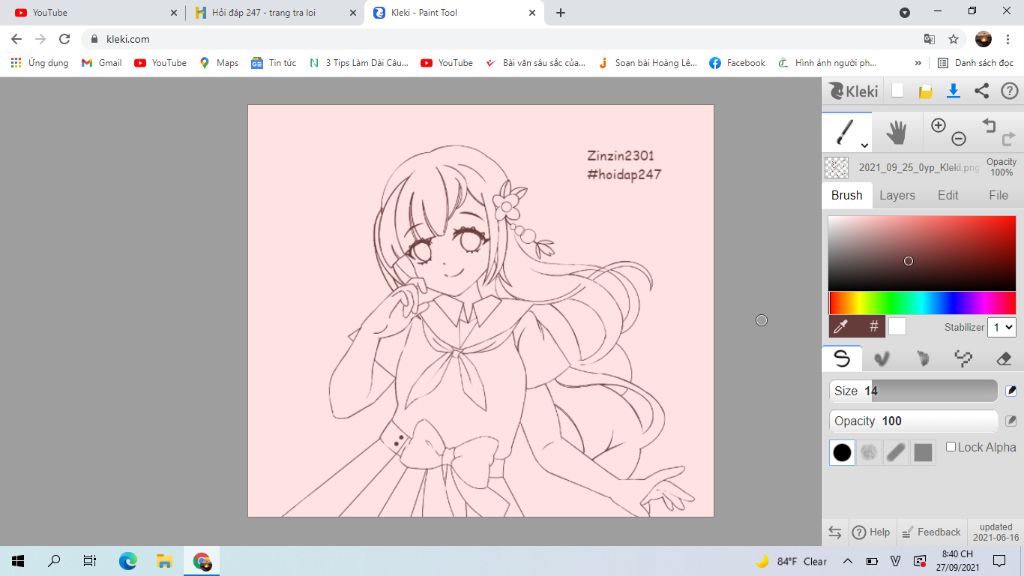
Task: Choose the calligraphy slanted brush tip
Action: tap(896, 452)
